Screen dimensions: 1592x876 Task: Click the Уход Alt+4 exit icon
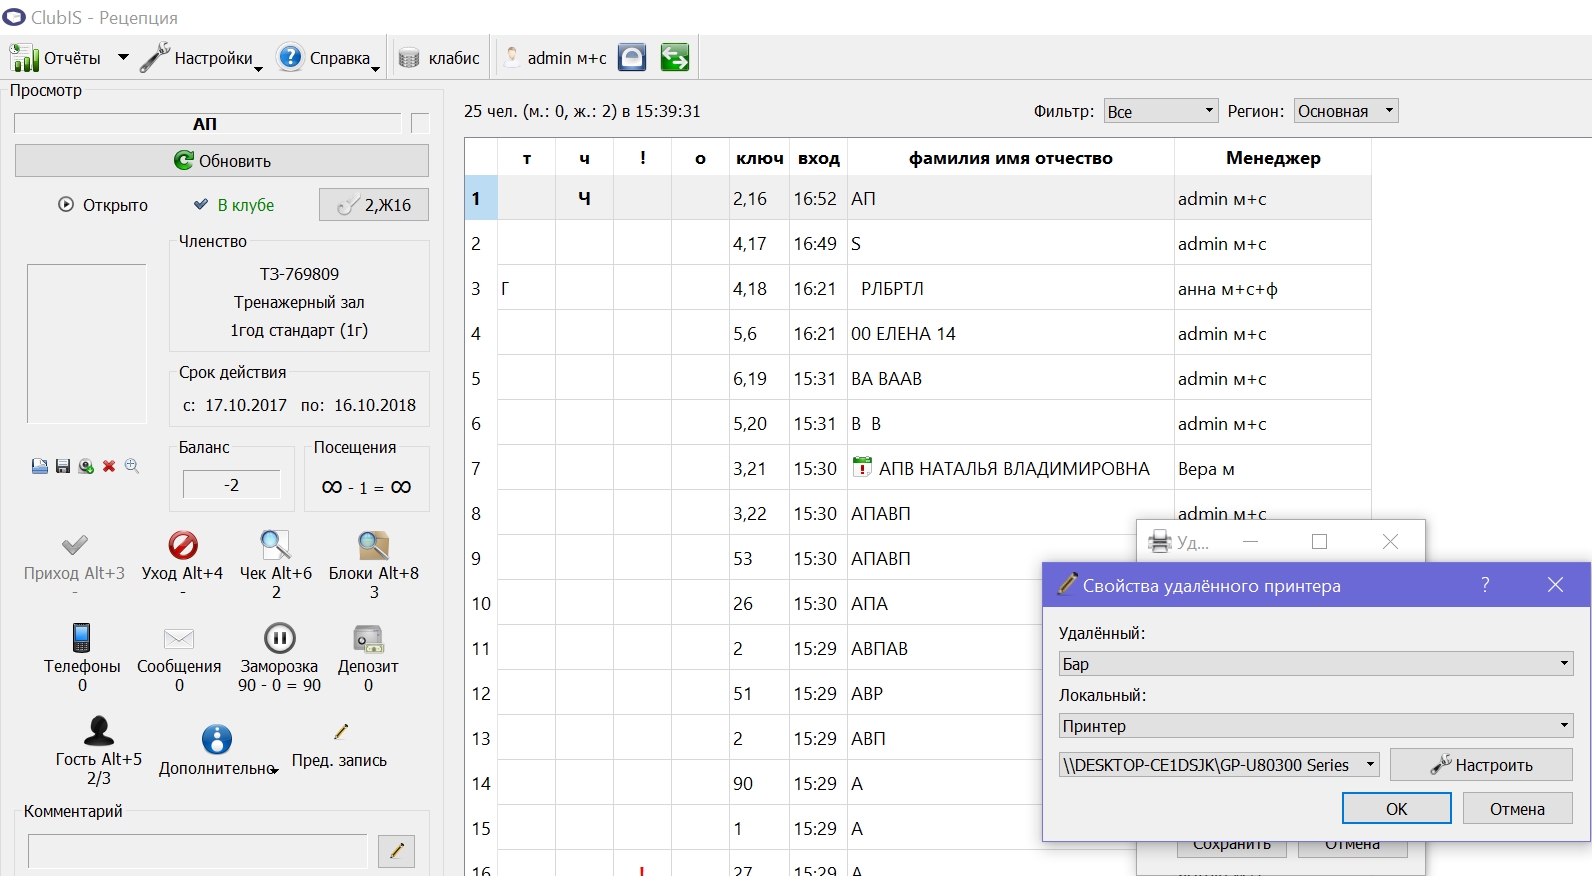pos(182,545)
